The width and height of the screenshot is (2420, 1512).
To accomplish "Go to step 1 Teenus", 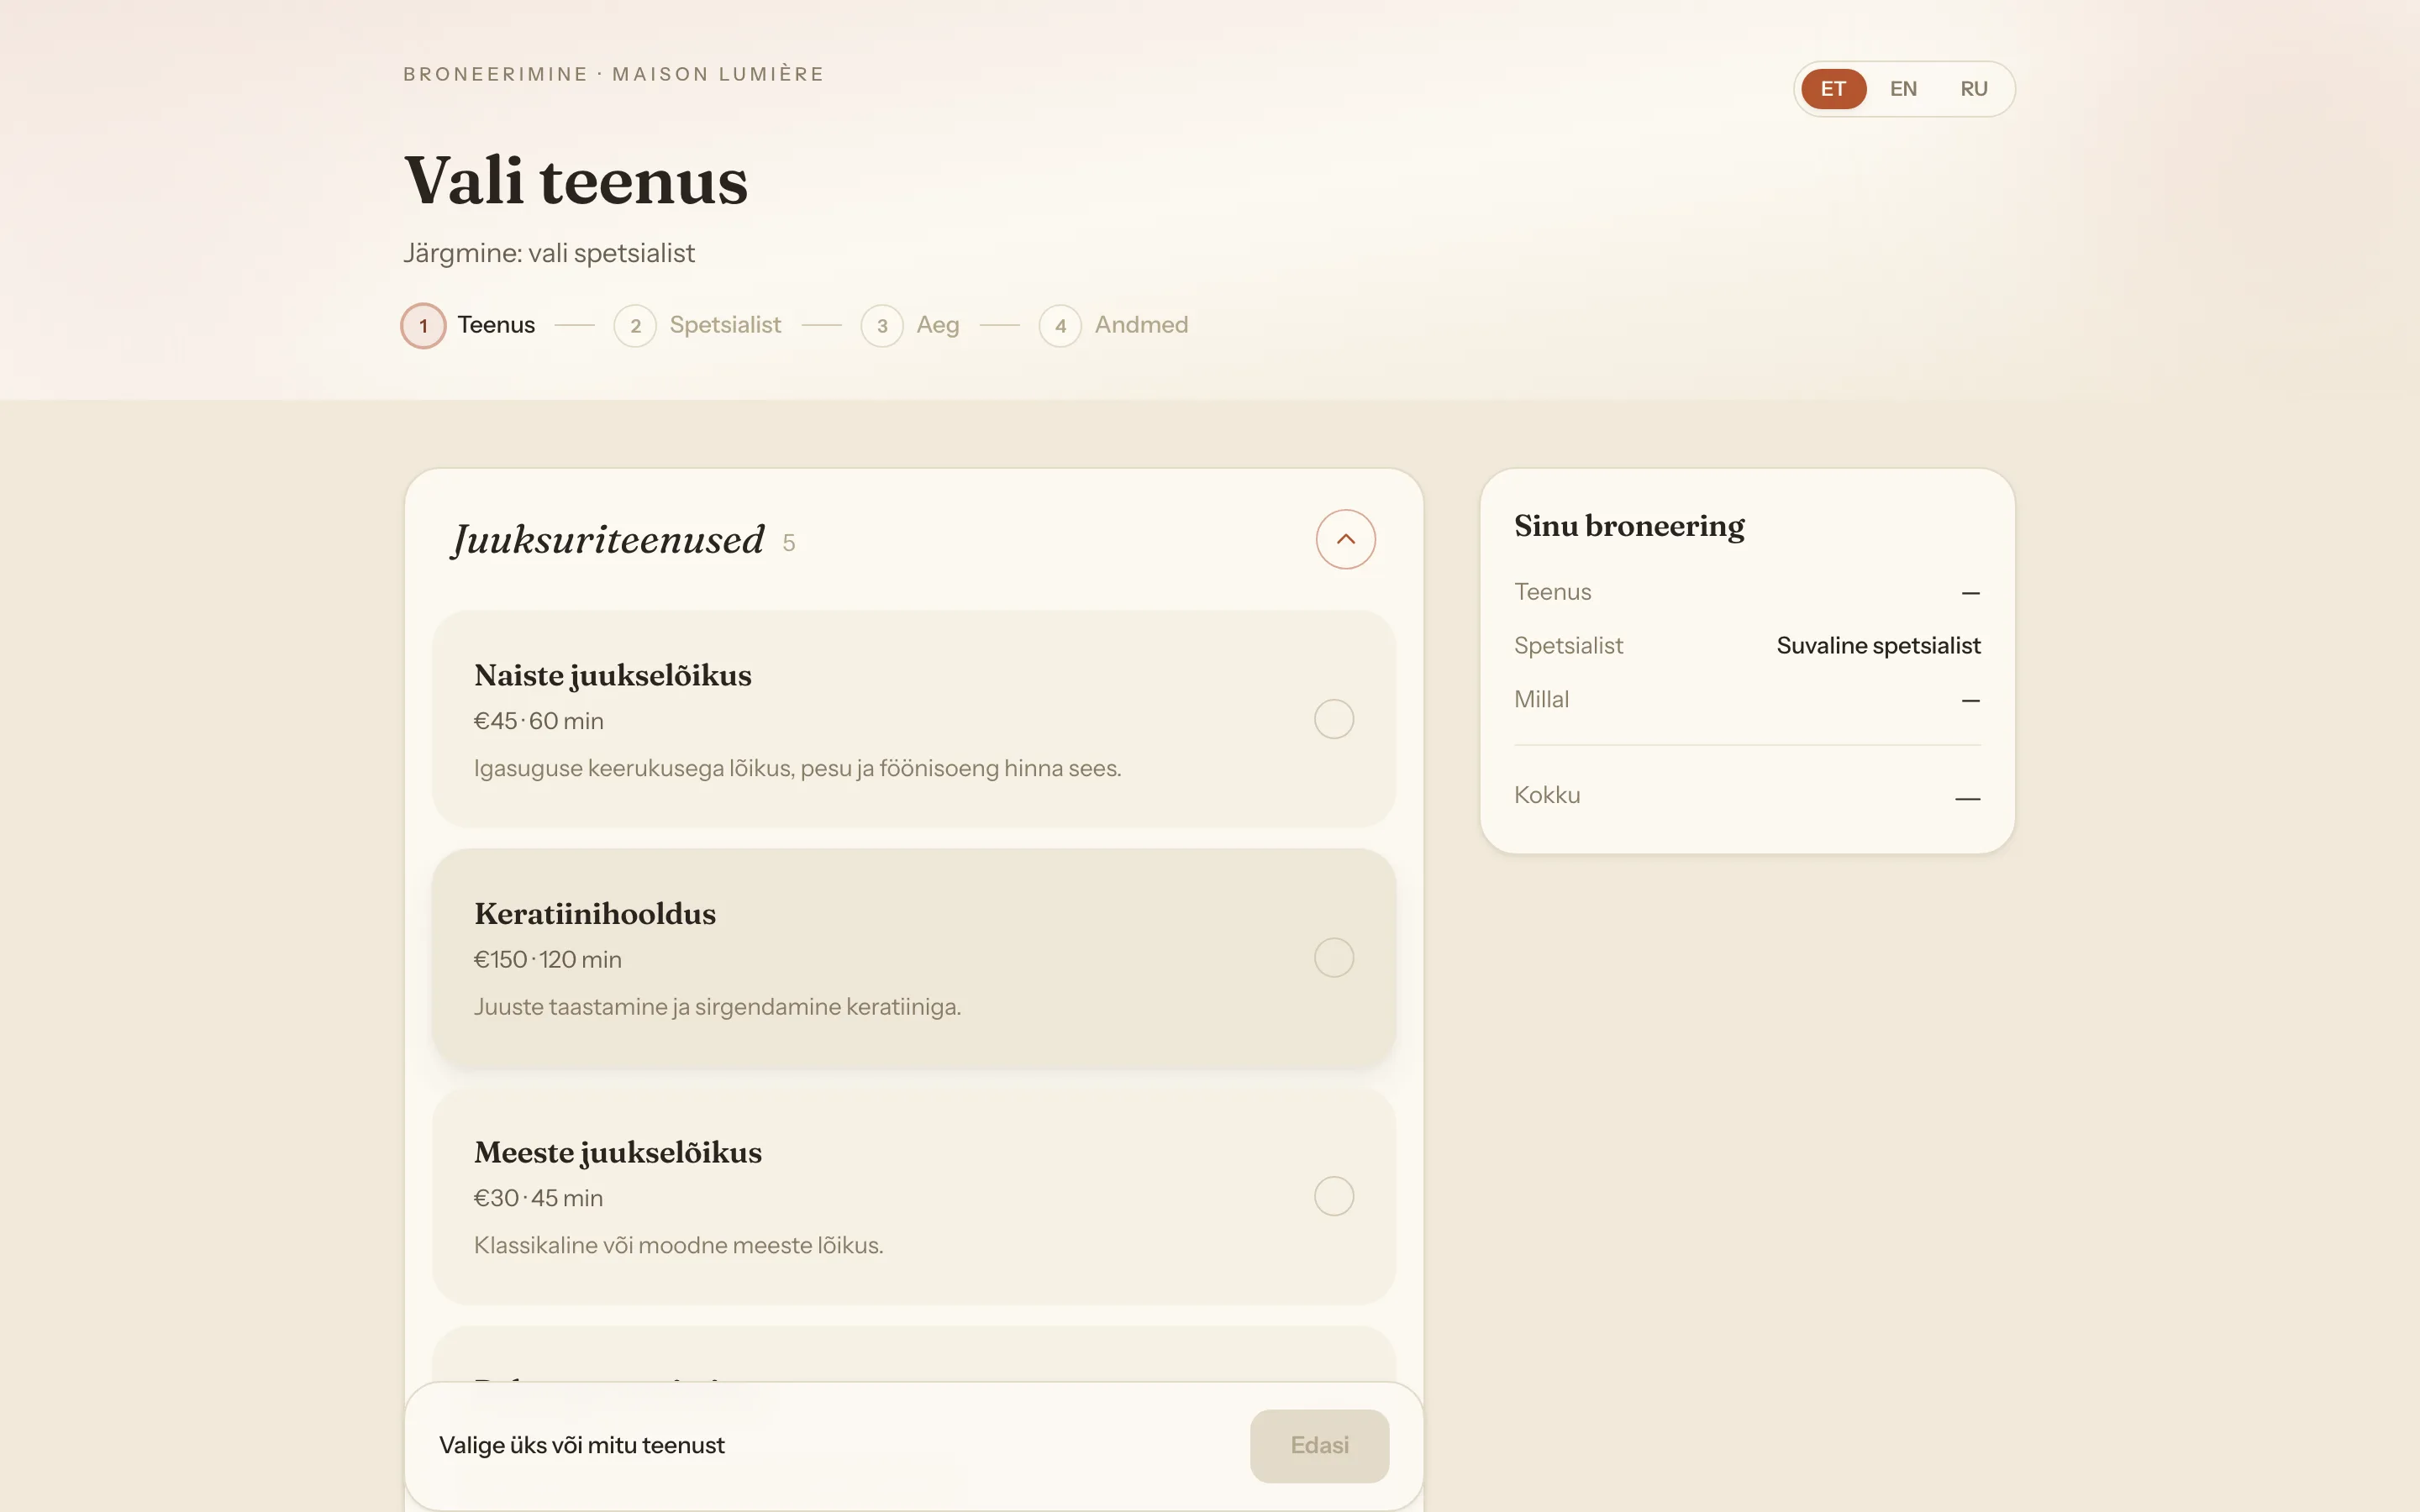I will point(468,325).
